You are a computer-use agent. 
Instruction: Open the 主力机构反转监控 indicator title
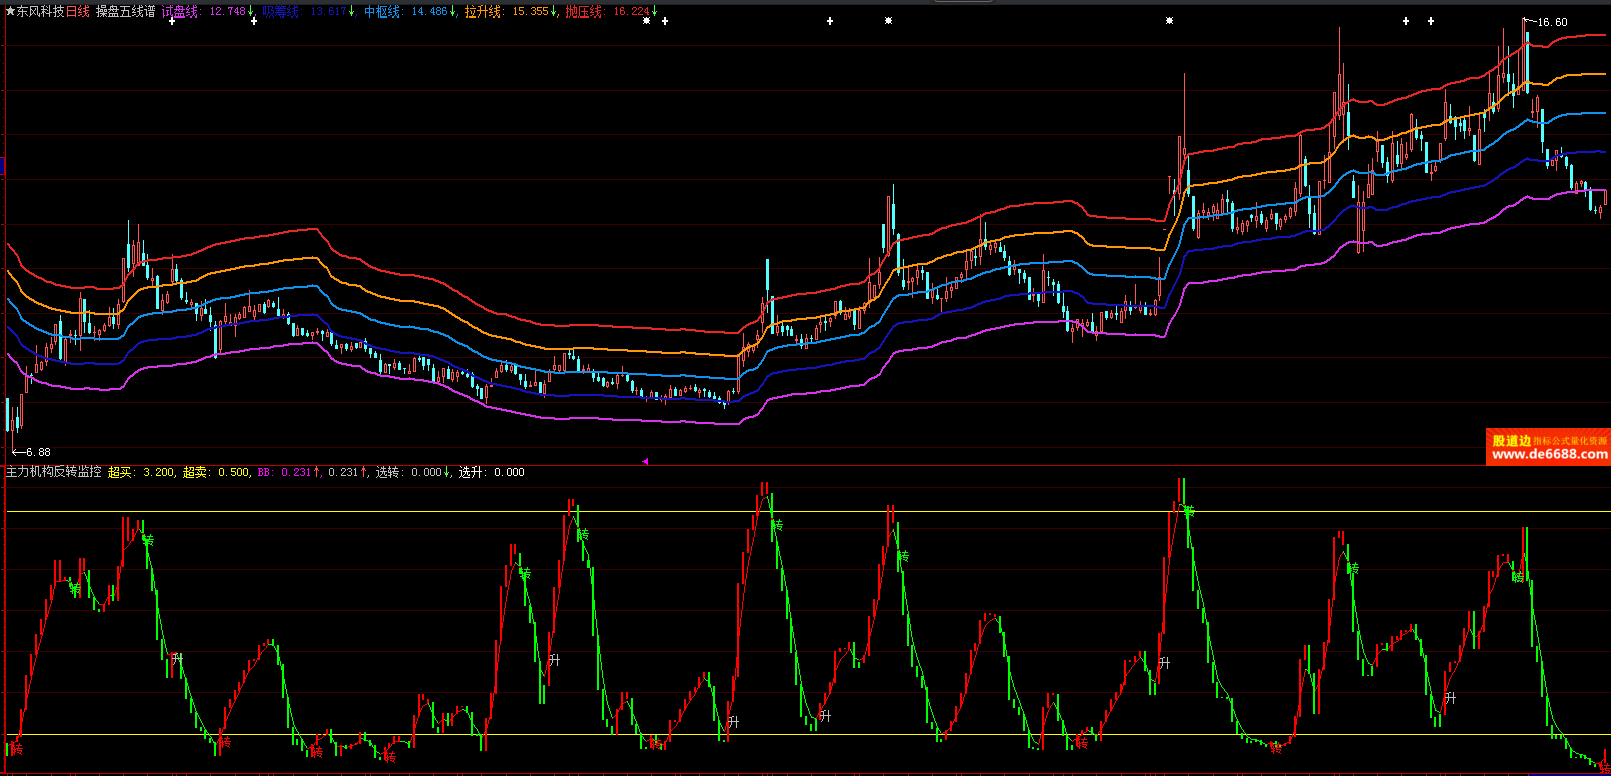tap(54, 472)
